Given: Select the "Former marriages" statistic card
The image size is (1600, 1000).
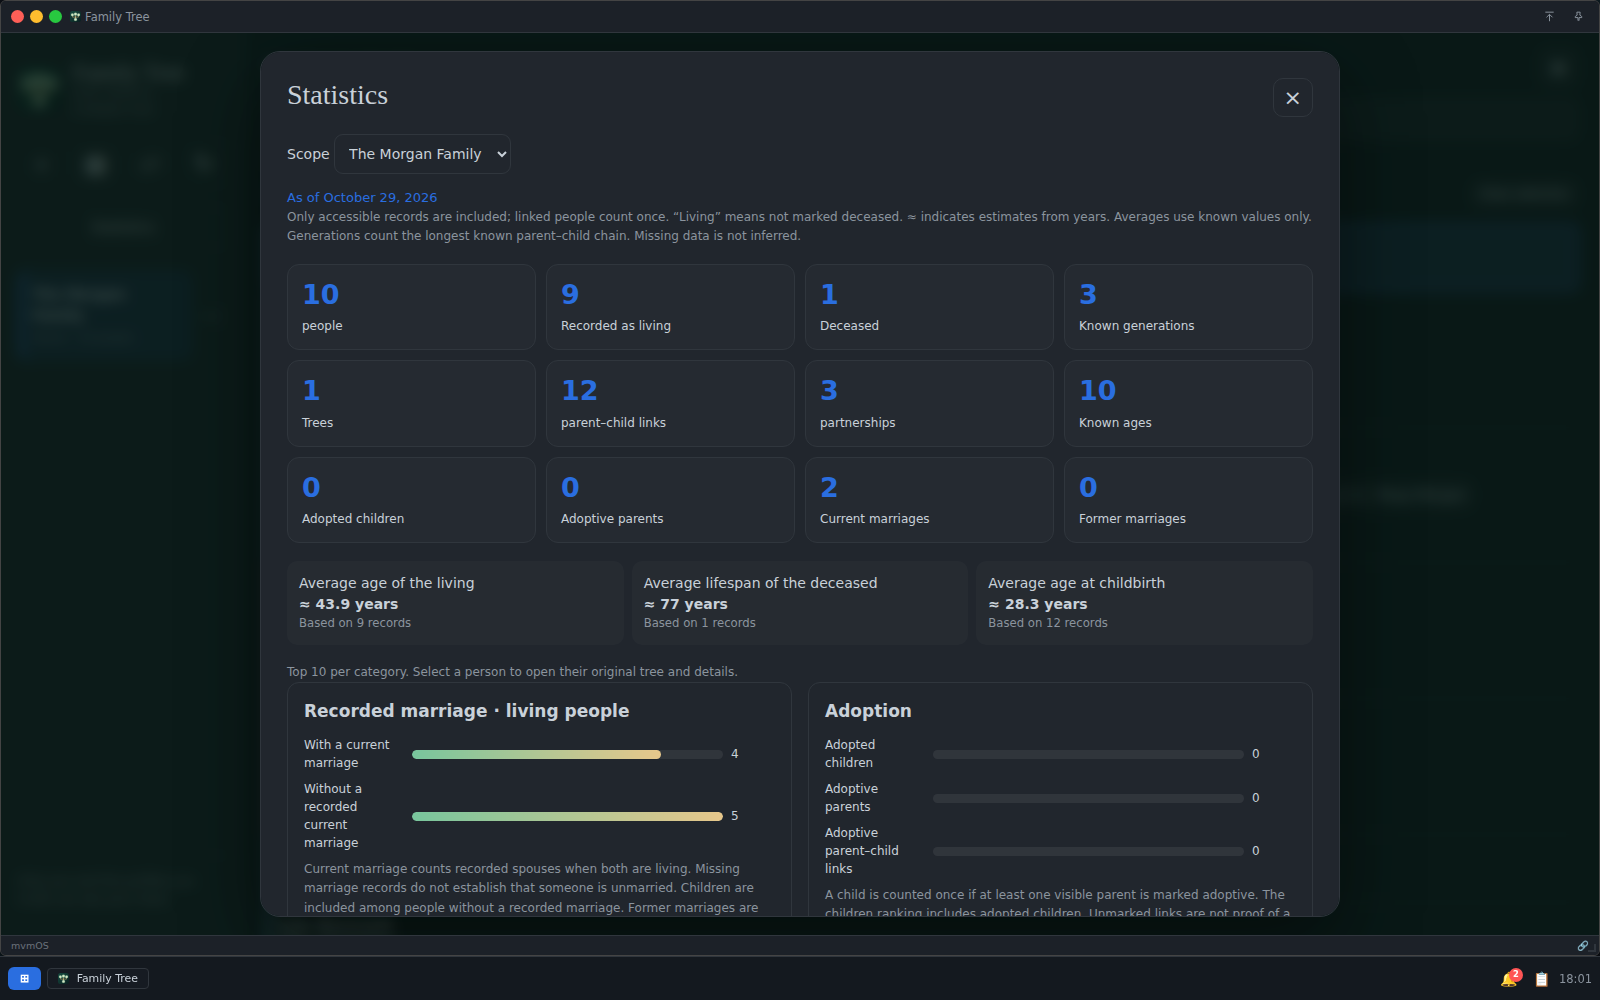Looking at the screenshot, I should click(1188, 500).
